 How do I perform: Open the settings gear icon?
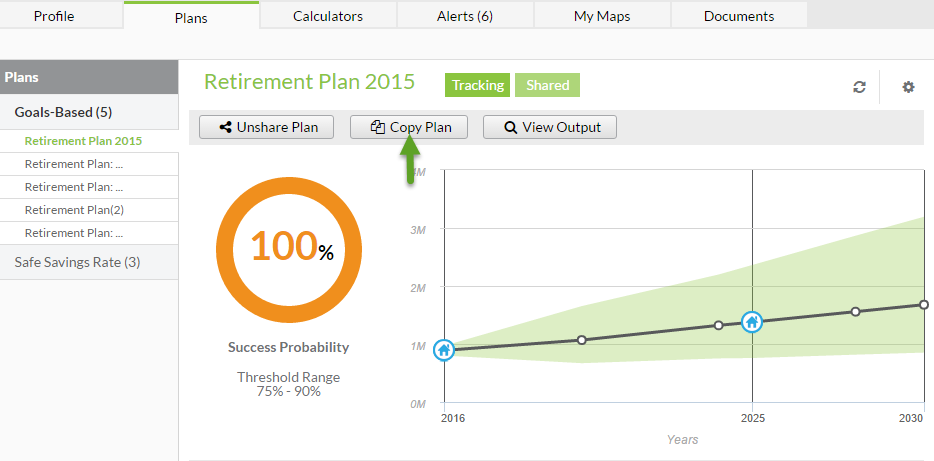click(x=908, y=88)
